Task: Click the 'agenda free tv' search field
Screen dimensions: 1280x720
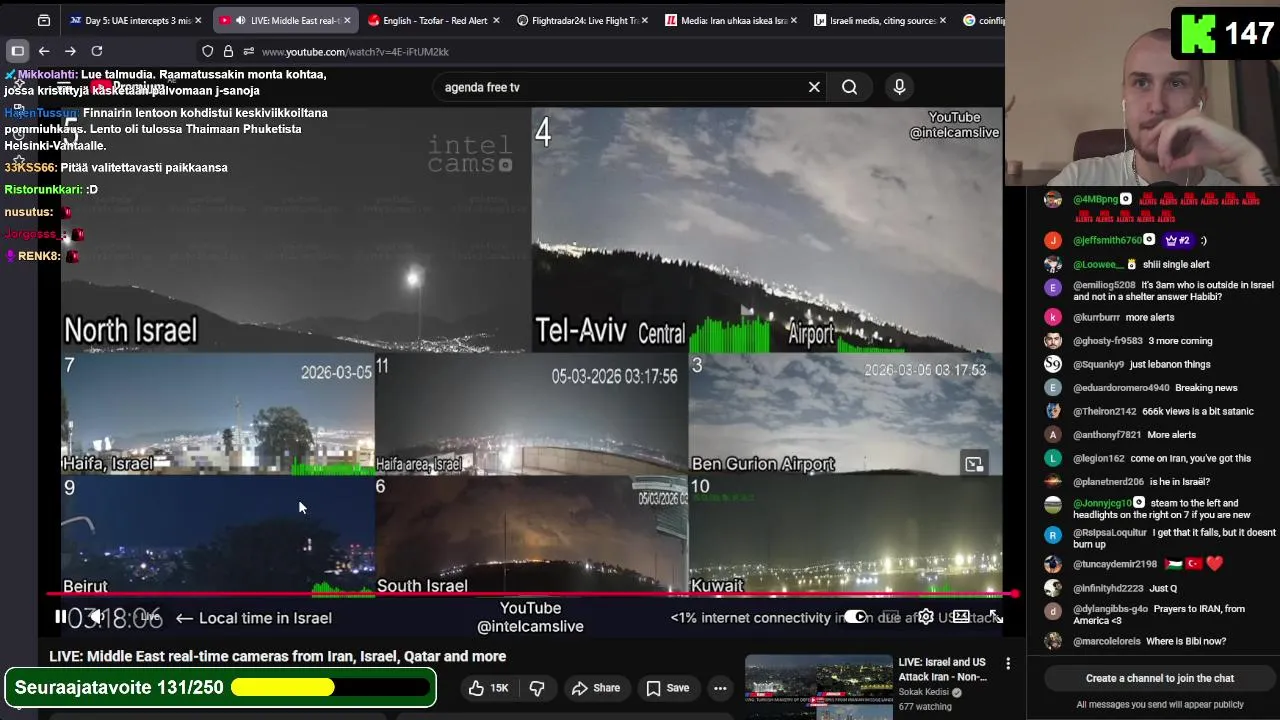Action: click(620, 87)
